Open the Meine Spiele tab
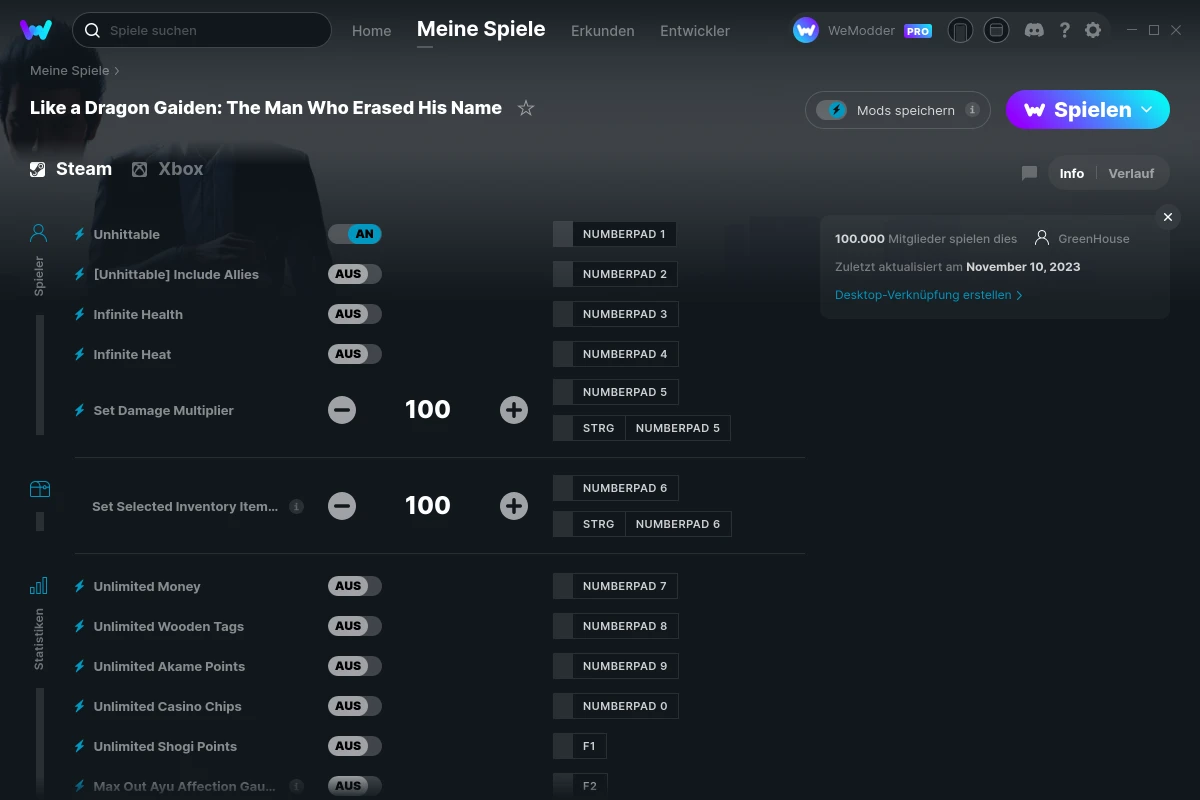 point(481,29)
